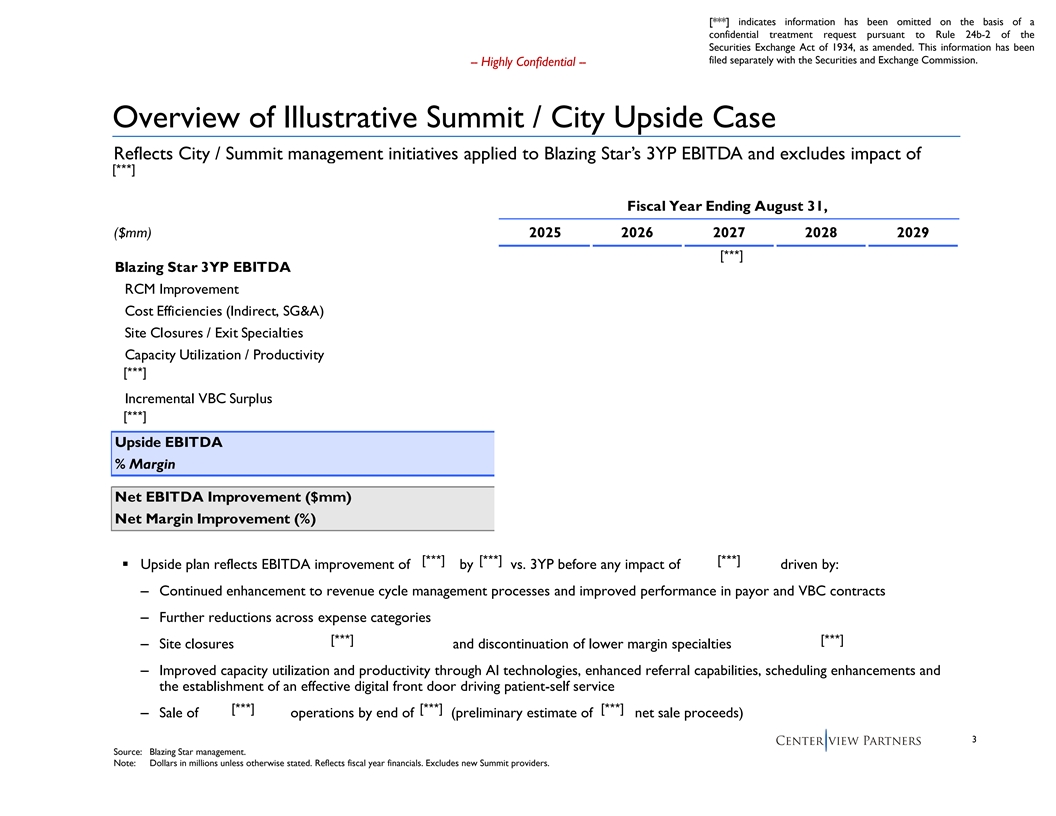Image resolution: width=1056 pixels, height=816 pixels.
Task: Select the "Upside EBITDA" highlighted row label
Action: [168, 442]
